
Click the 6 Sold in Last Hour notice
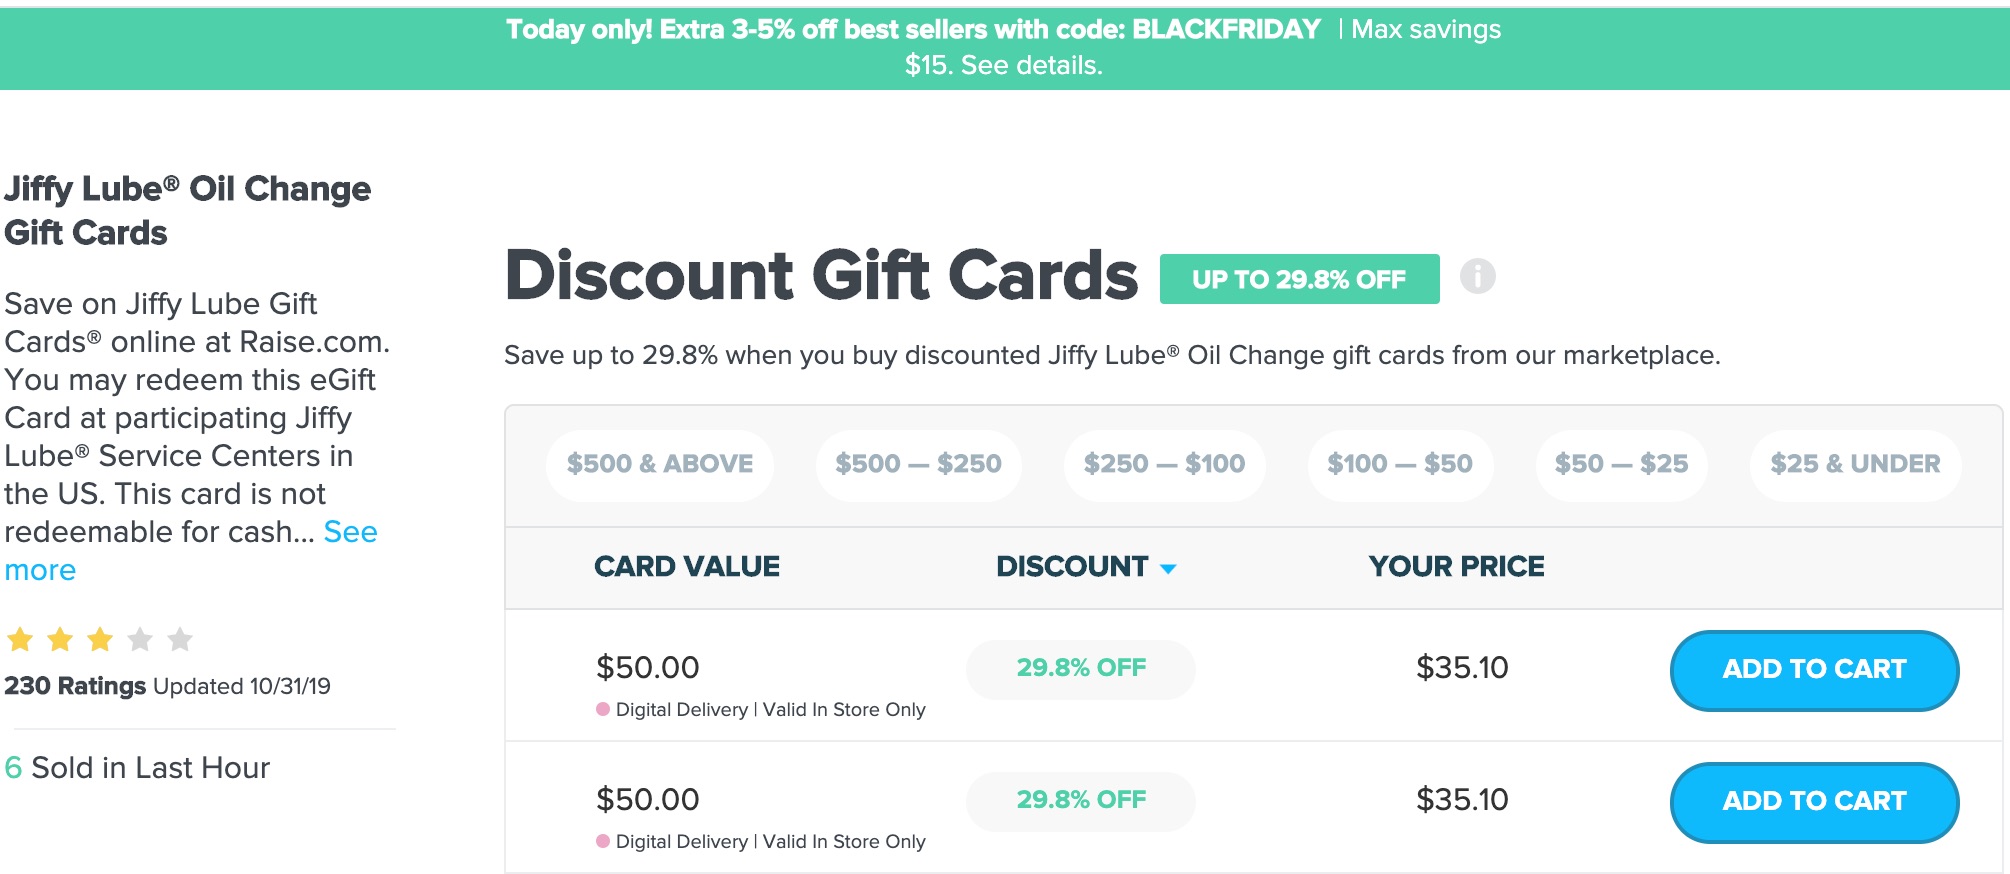pyautogui.click(x=137, y=768)
